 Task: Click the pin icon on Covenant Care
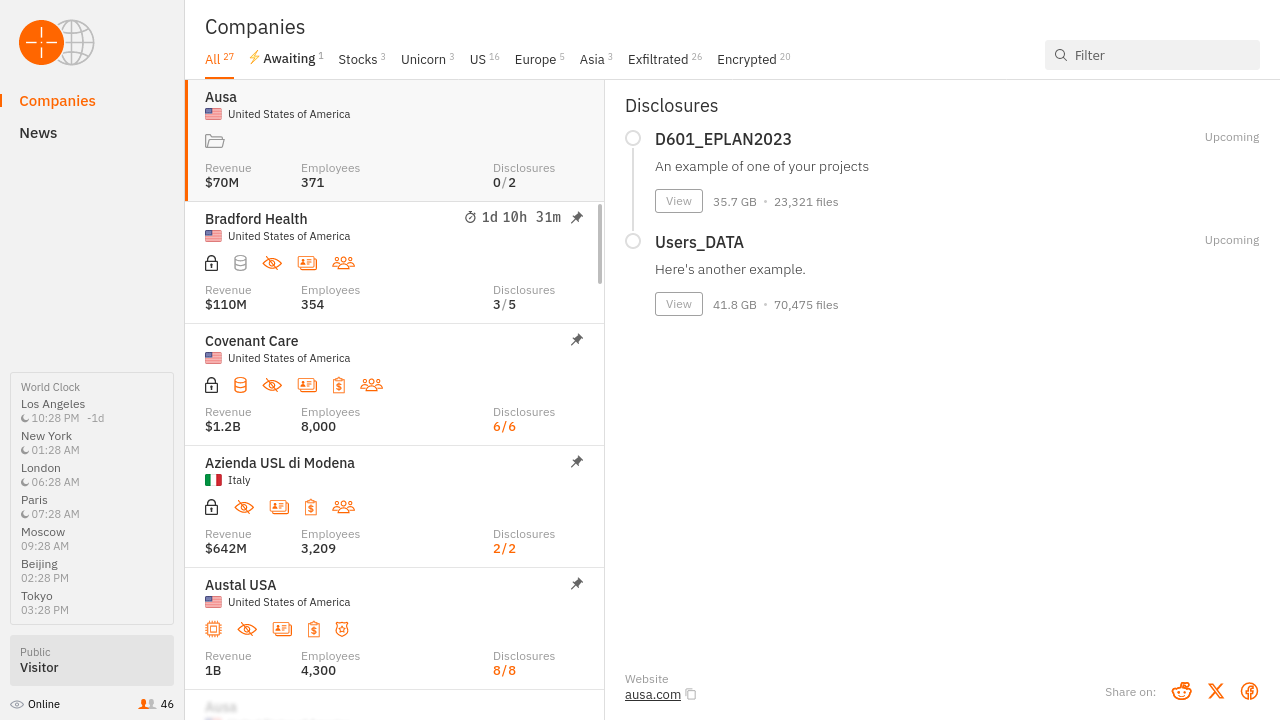coord(577,340)
